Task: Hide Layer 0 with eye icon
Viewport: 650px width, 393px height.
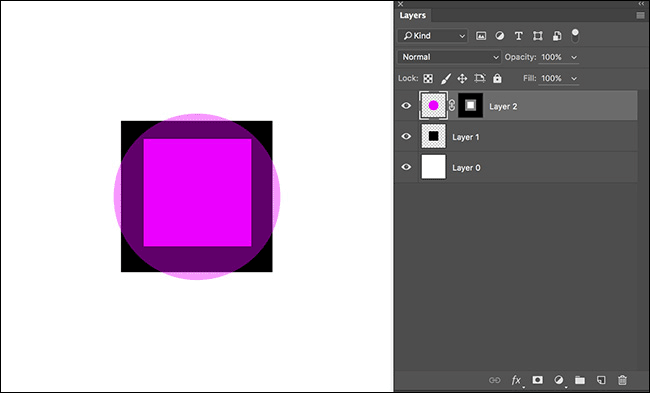Action: pos(406,167)
